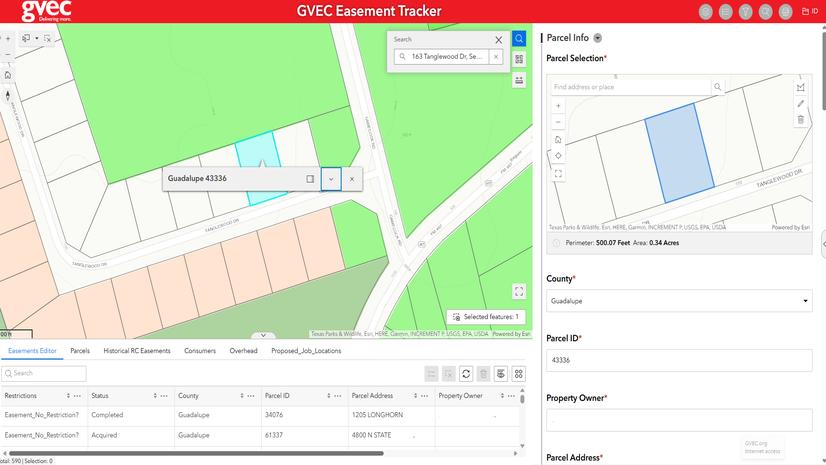Toggle show/hide columns in table toolbar

coord(501,374)
